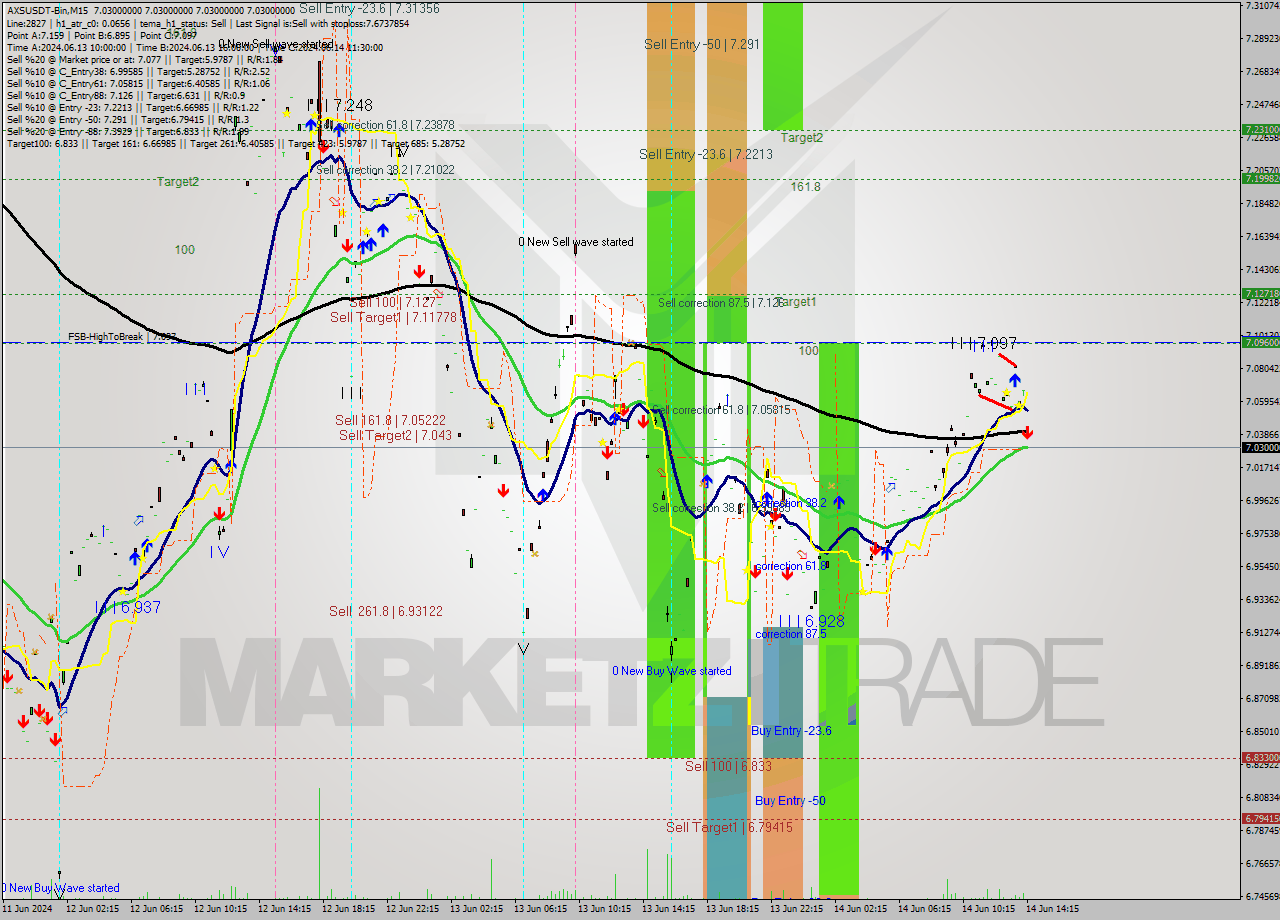This screenshot has height=920, width=1280.
Task: Click the 13 Jun 14:15 time axis label
Action: coord(670,909)
